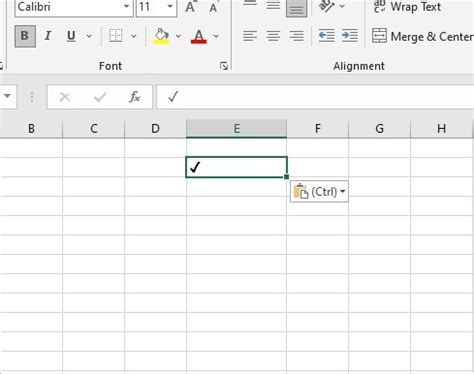Select top vertical alignment icon
The image size is (474, 374).
[250, 4]
